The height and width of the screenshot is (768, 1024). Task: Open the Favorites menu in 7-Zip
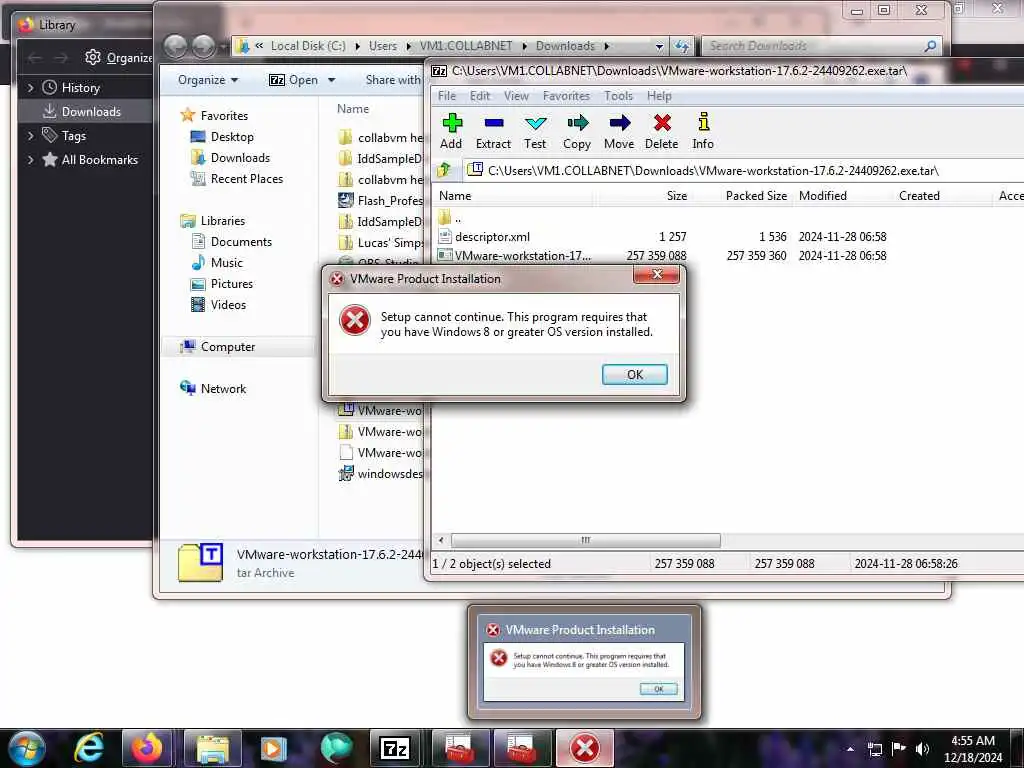tap(566, 96)
